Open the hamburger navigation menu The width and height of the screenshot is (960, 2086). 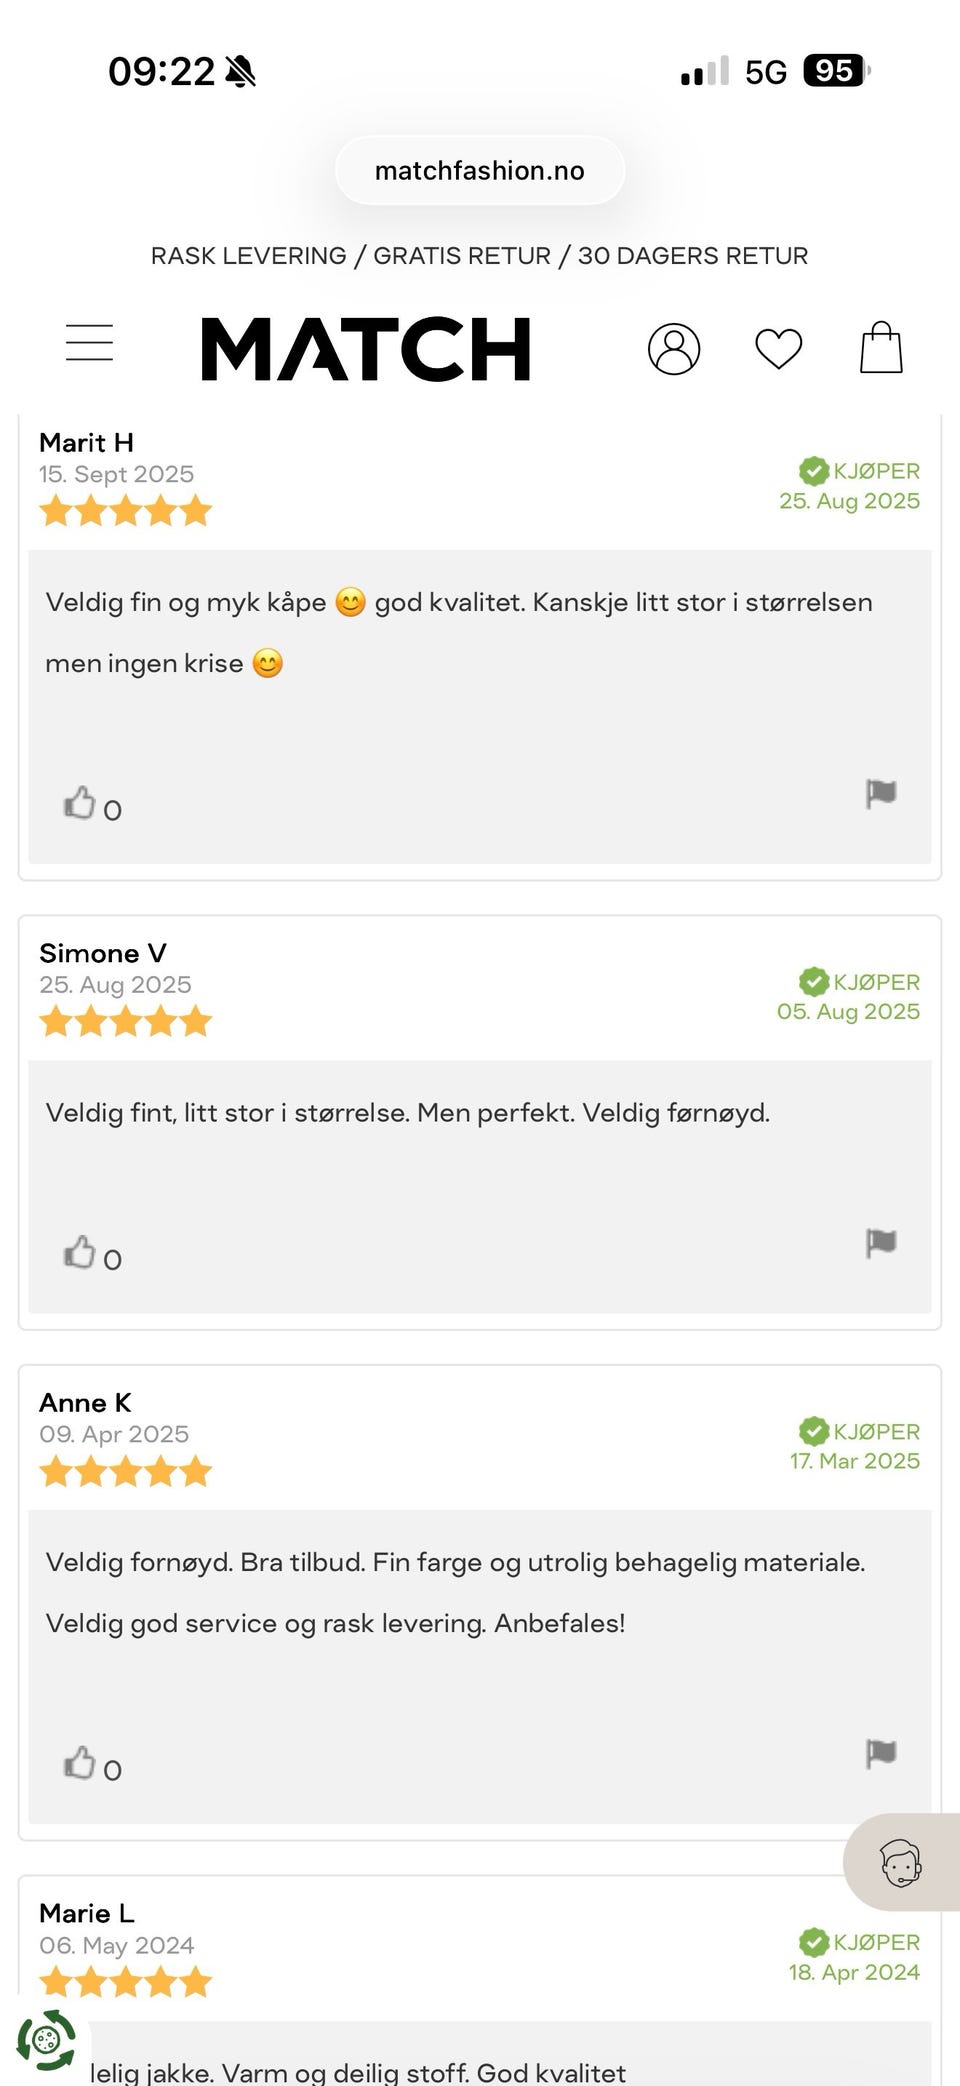(89, 342)
